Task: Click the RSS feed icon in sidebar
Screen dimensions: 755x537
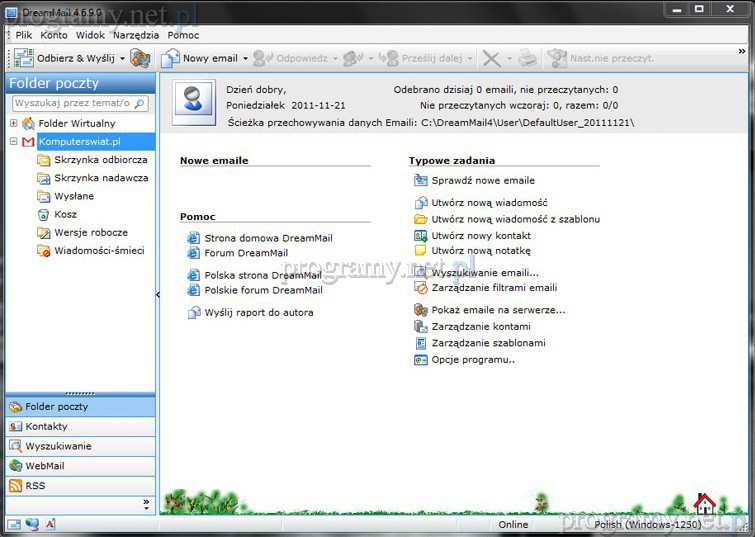Action: pos(15,486)
